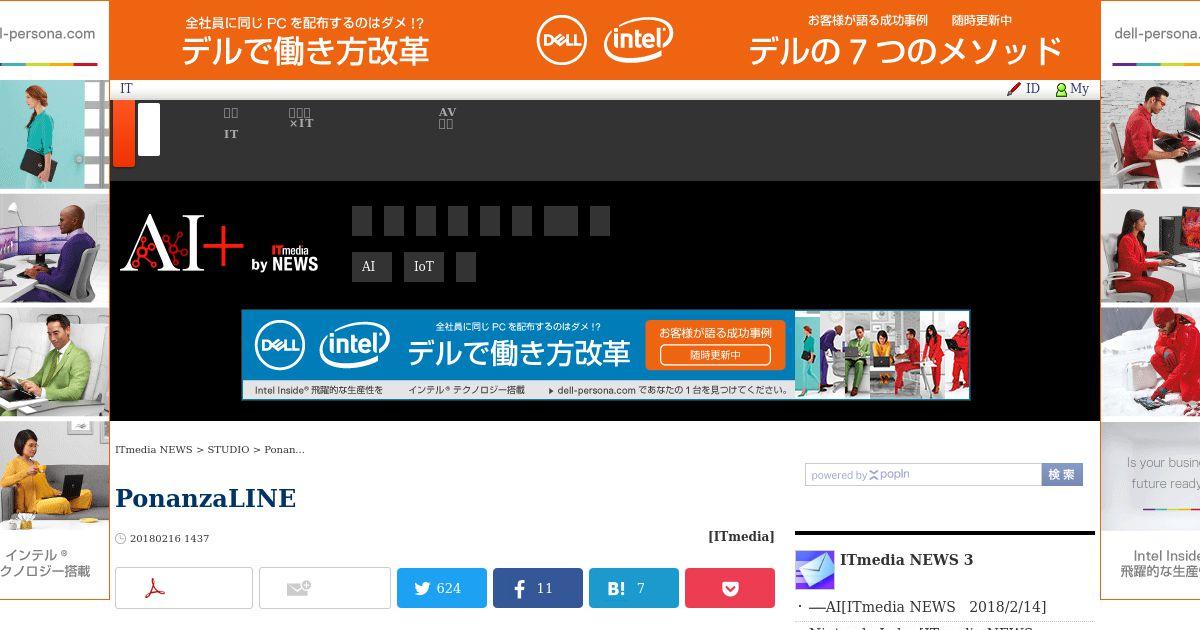Screen dimensions: 1200x630
Task: Open the green person My link
Action: 1072,89
